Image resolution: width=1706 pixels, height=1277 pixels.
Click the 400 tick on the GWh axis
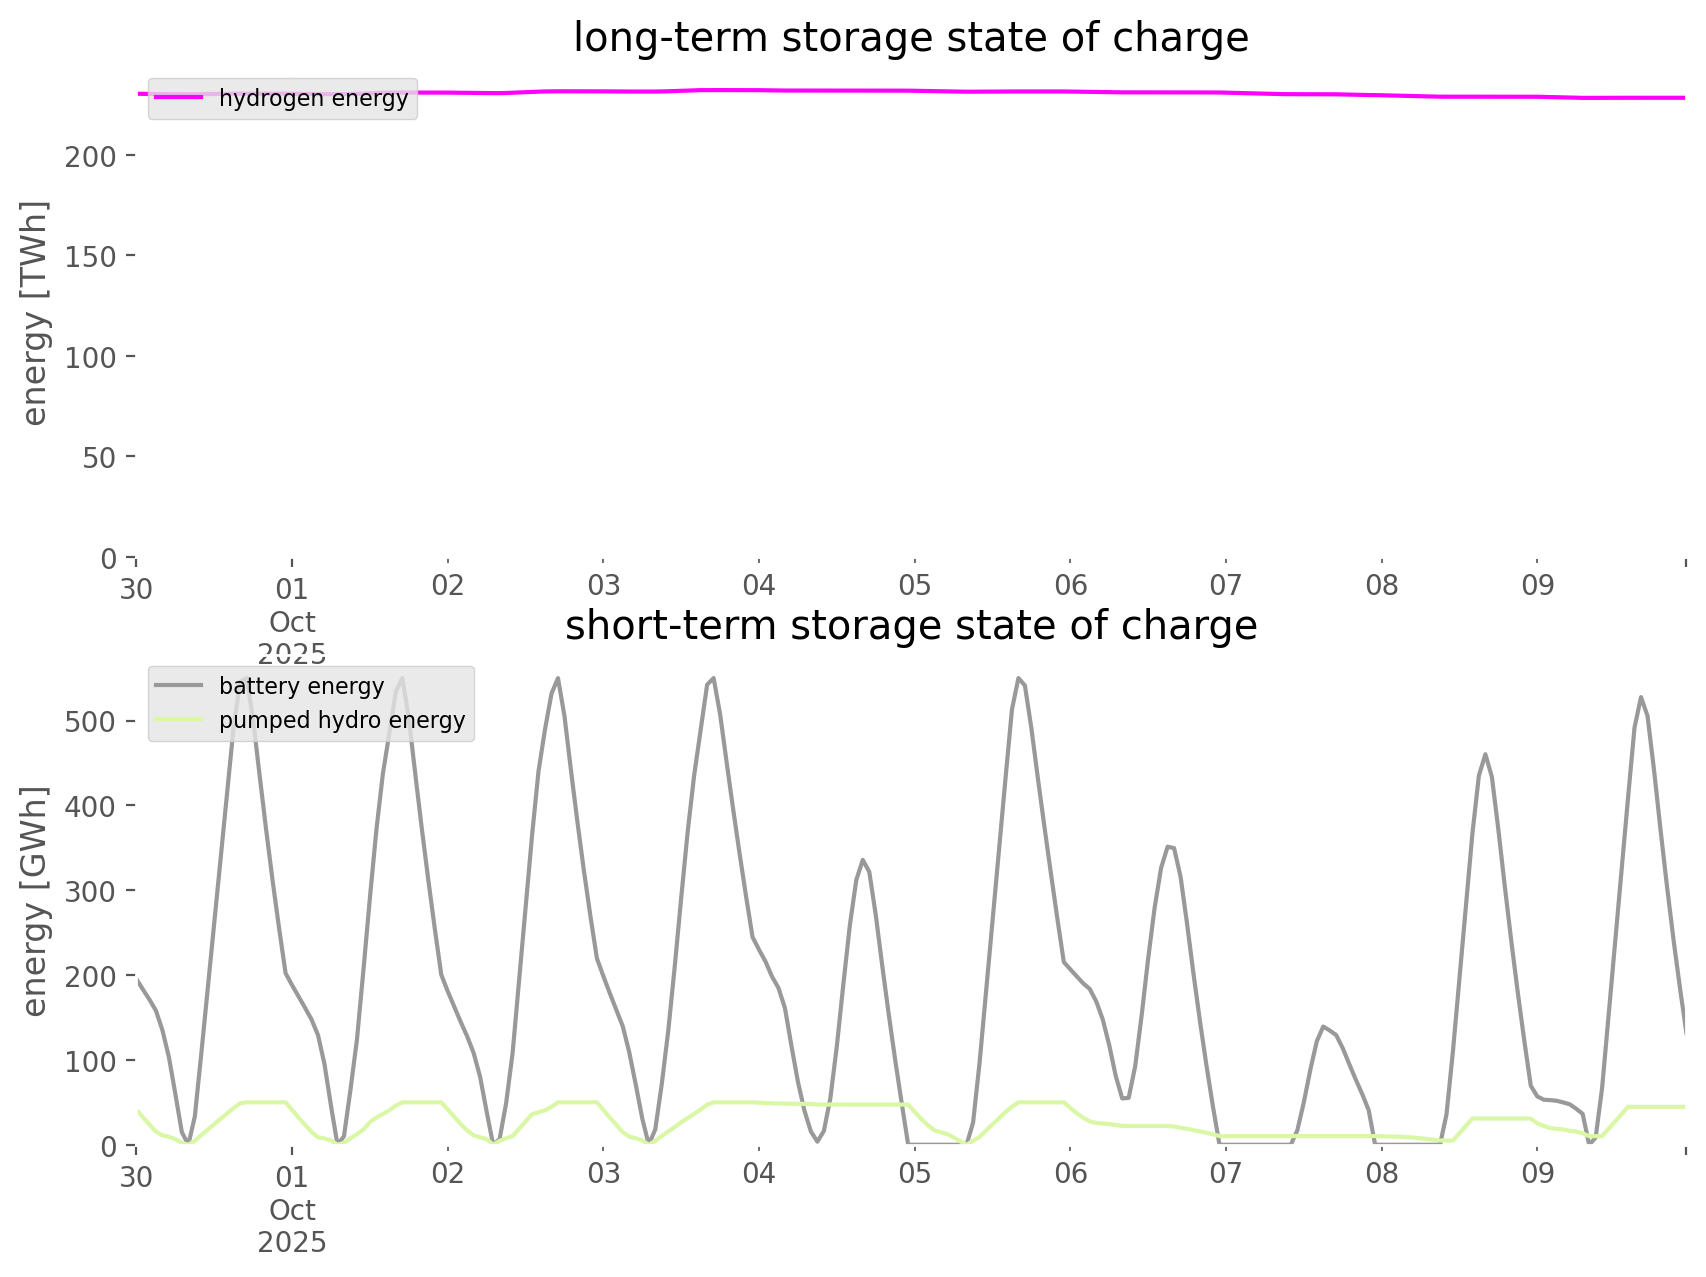point(91,805)
